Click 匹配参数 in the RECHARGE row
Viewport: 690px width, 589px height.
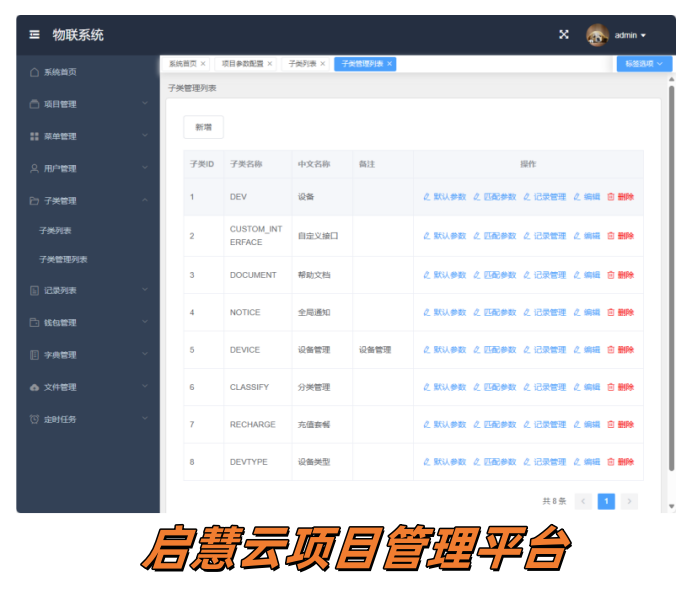(x=495, y=425)
